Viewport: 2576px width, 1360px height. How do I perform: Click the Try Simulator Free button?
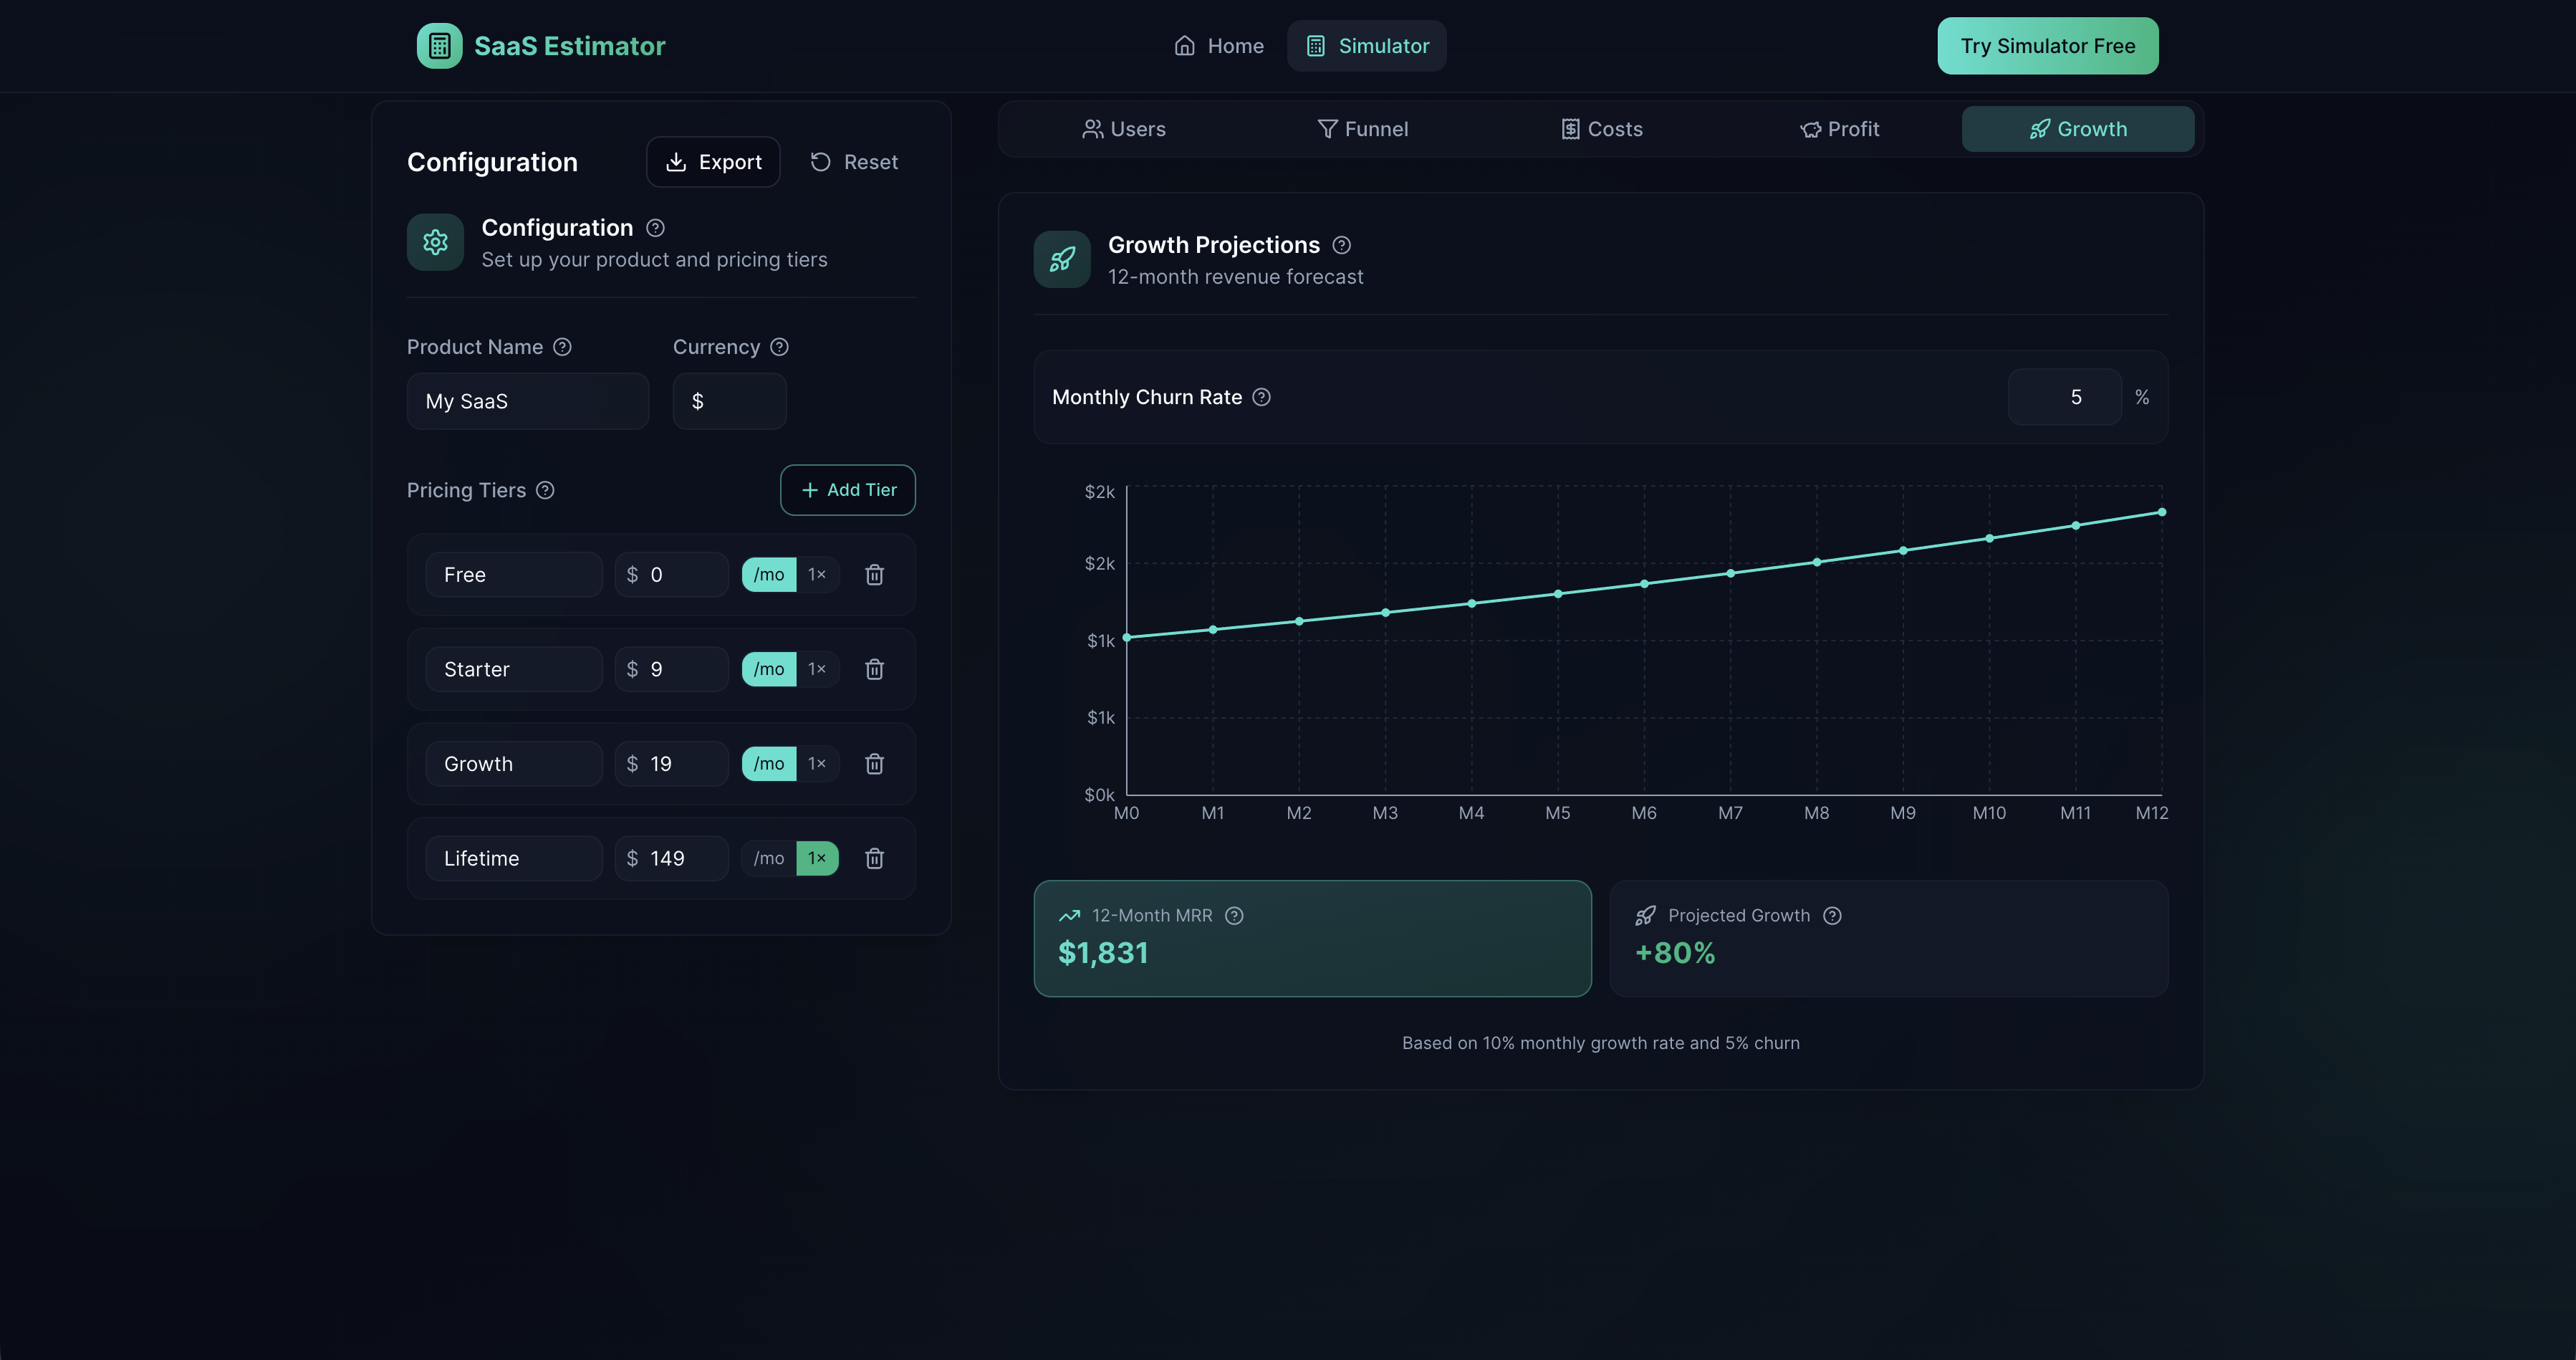point(2047,45)
